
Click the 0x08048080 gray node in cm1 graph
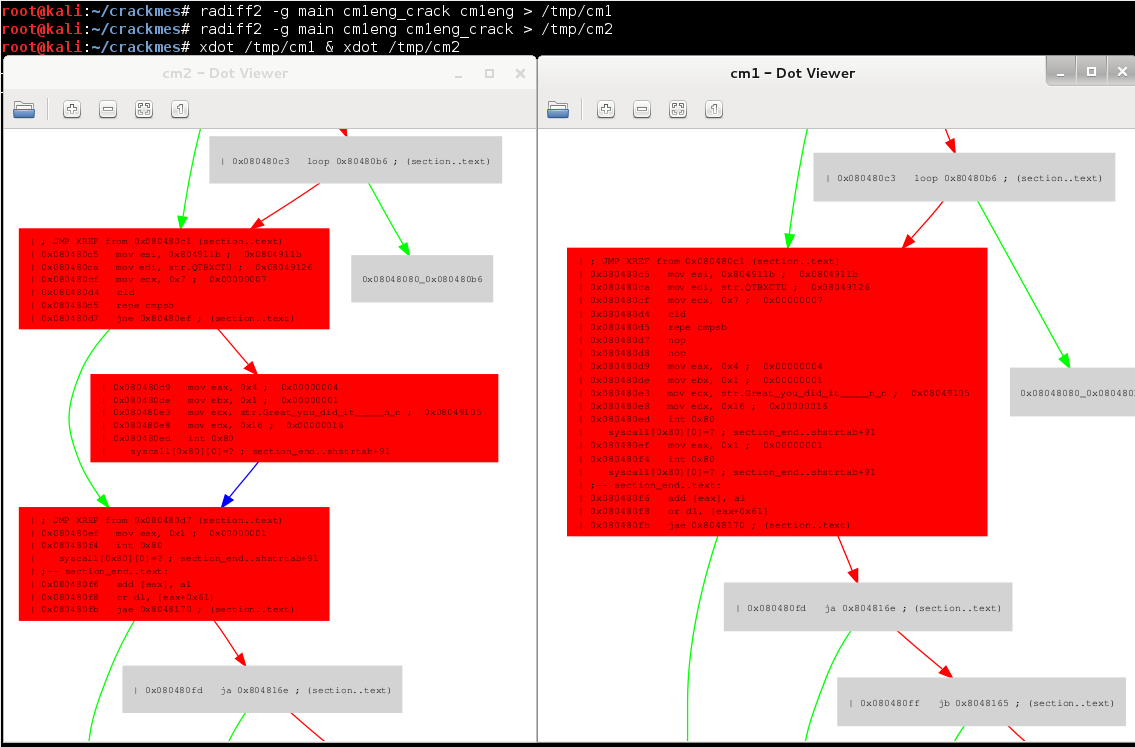(x=1072, y=392)
